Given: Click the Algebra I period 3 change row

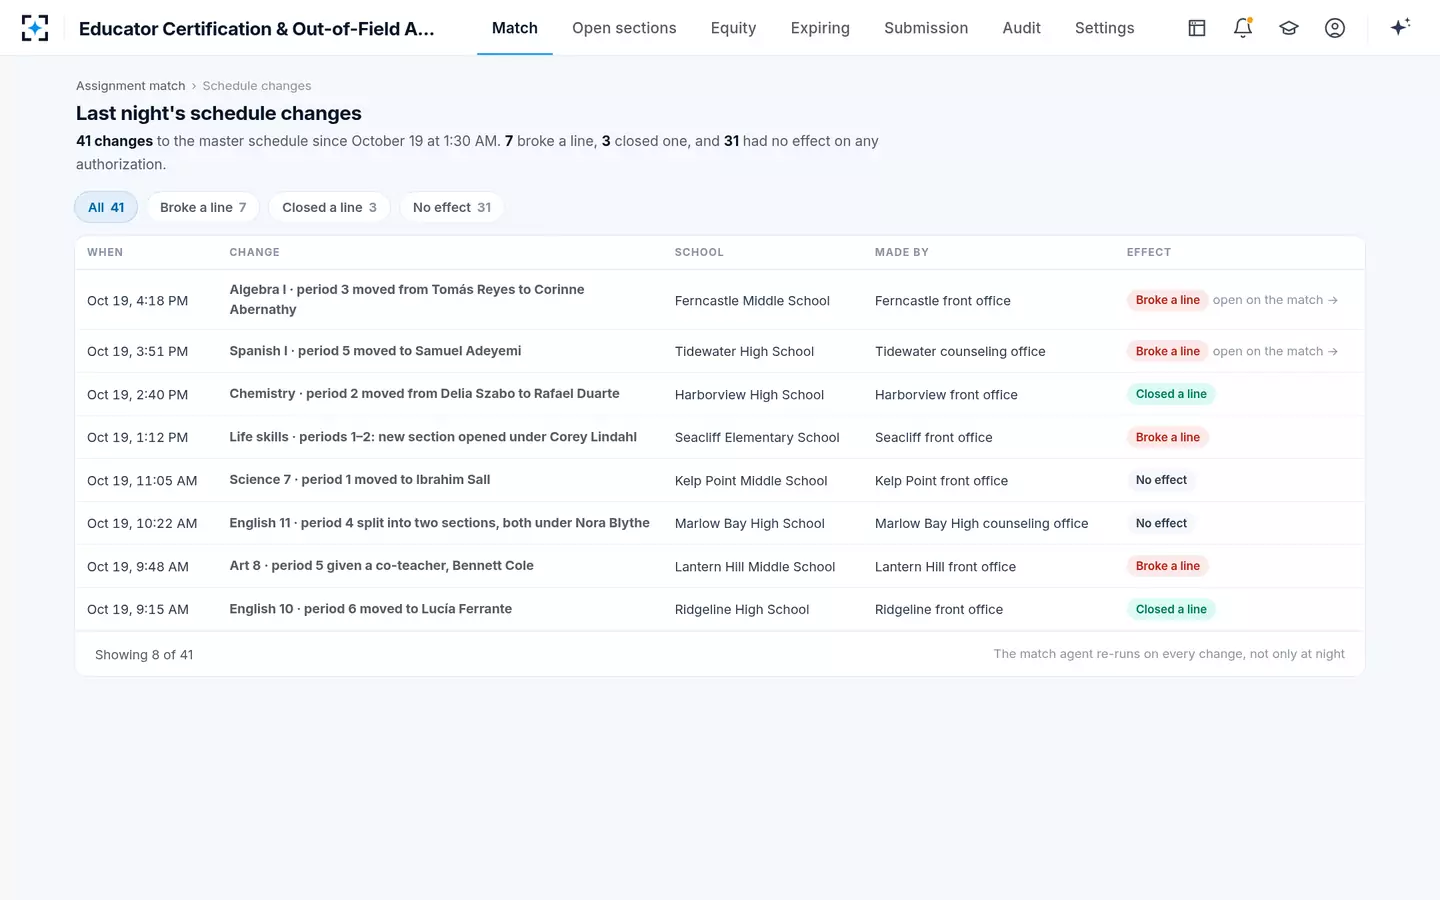Looking at the screenshot, I should click(x=720, y=300).
